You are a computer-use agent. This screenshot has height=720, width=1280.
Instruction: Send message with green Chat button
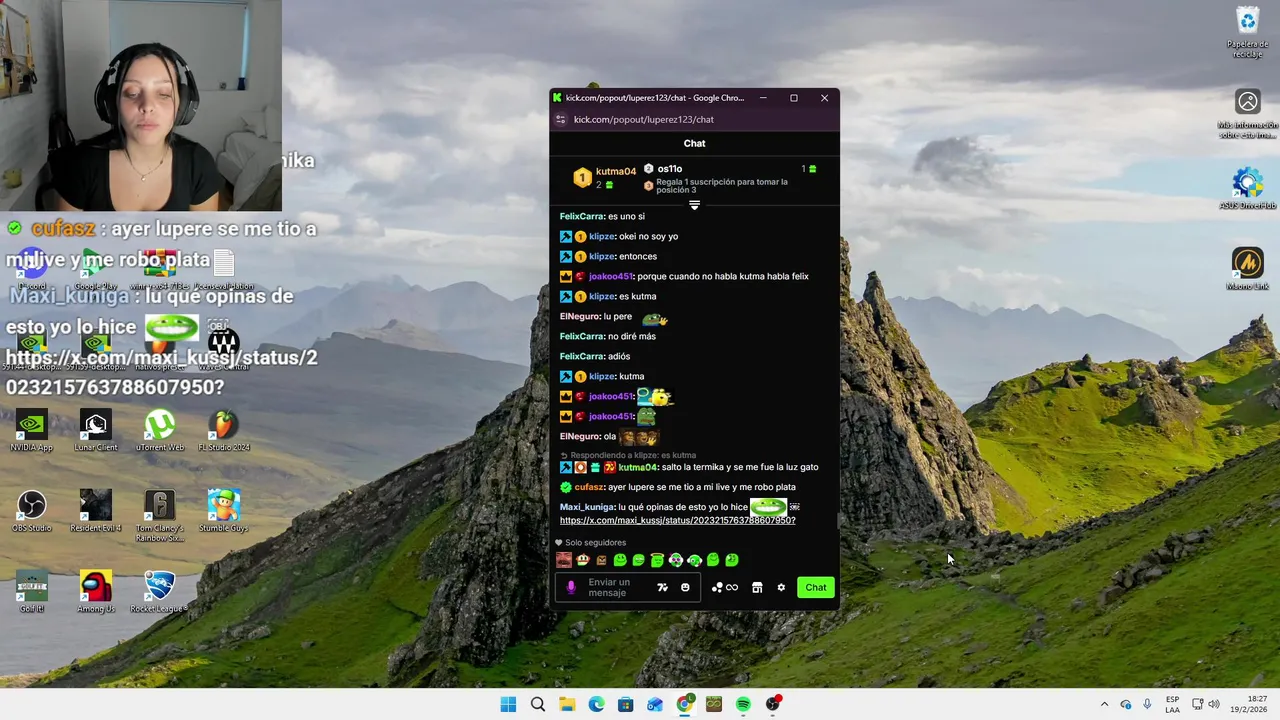(x=816, y=588)
